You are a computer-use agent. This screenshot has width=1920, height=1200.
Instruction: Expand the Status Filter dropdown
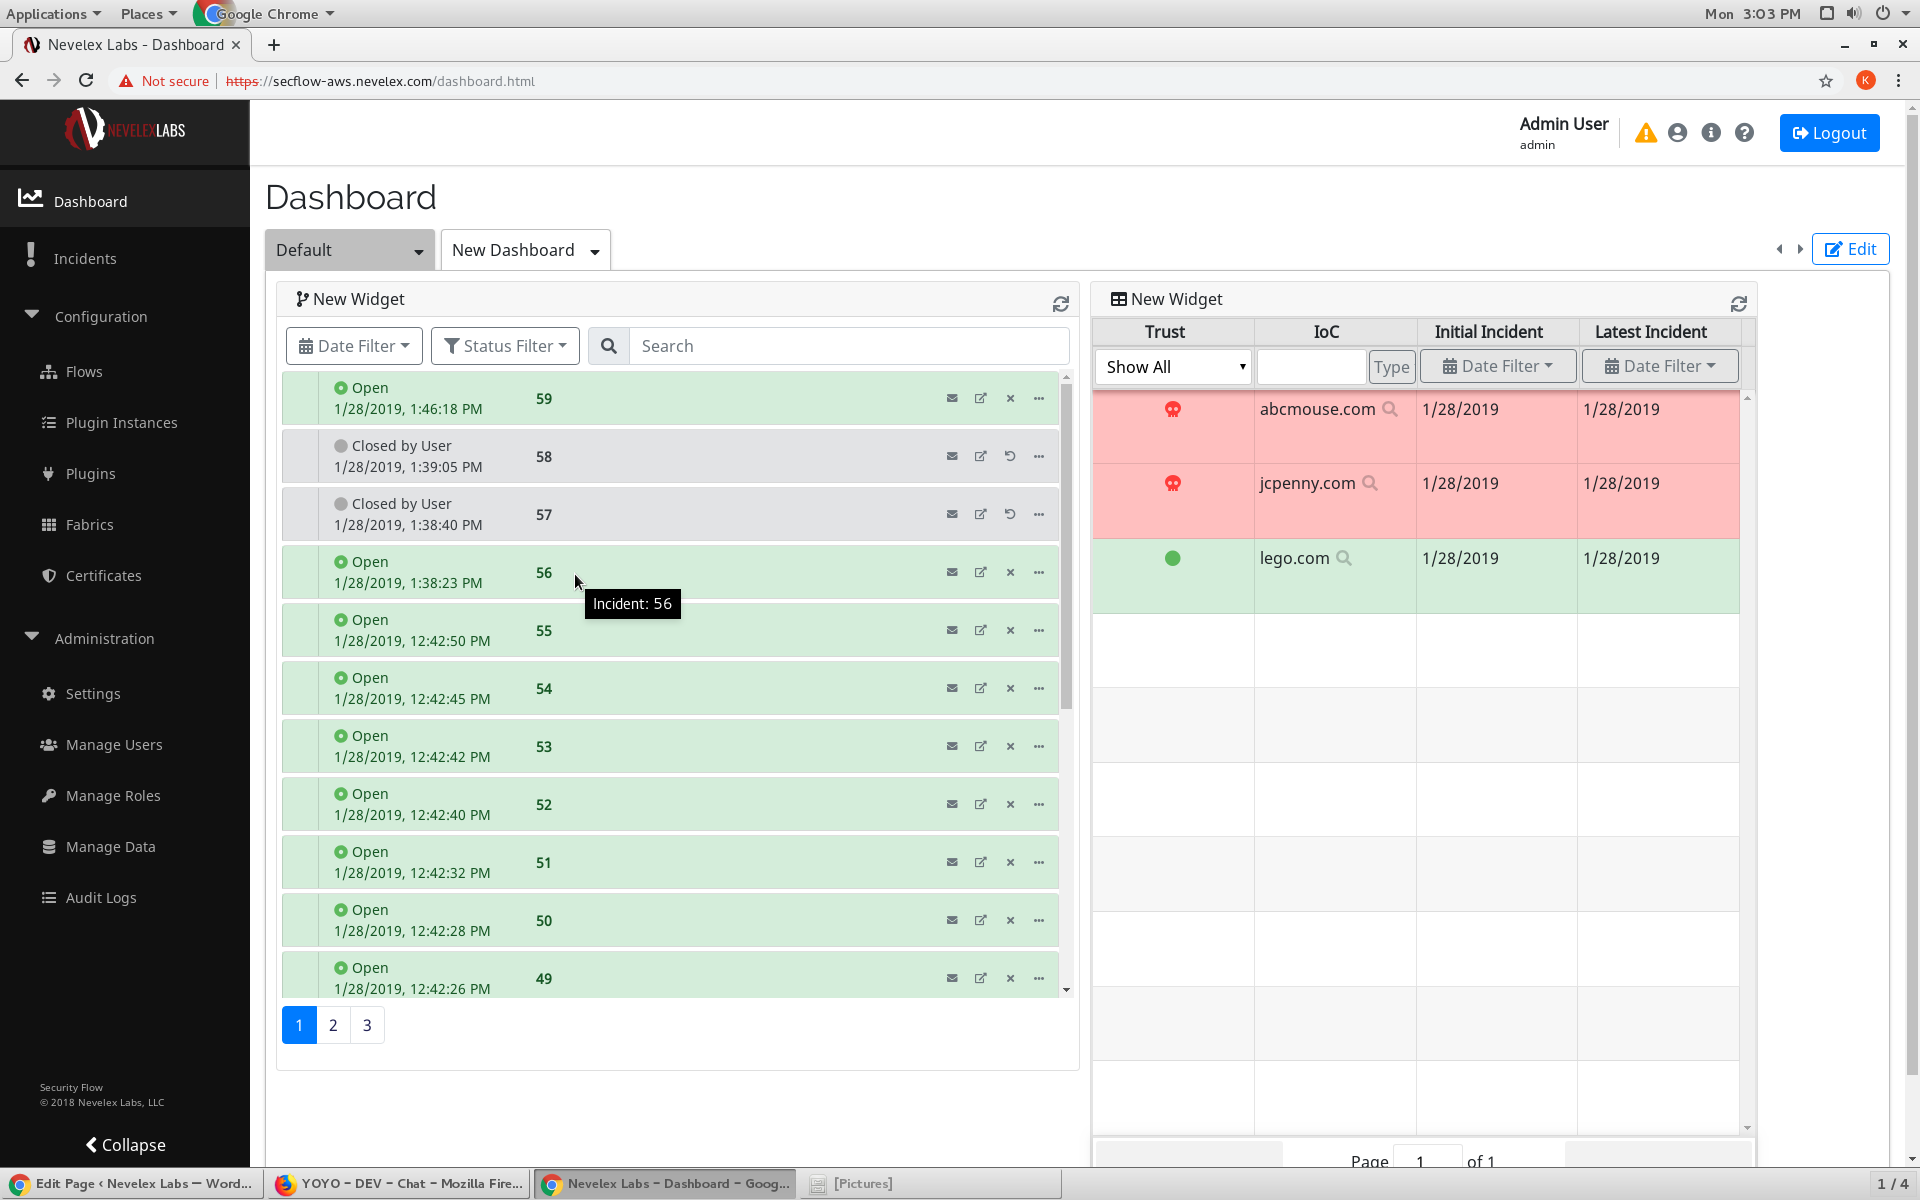pyautogui.click(x=505, y=346)
